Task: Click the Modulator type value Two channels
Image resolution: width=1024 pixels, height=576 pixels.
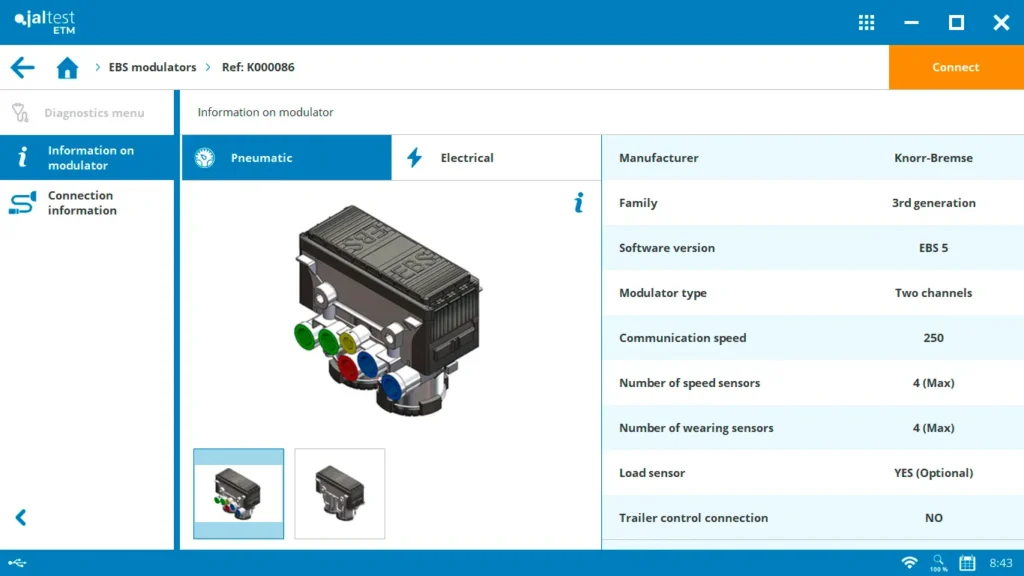Action: click(x=933, y=293)
